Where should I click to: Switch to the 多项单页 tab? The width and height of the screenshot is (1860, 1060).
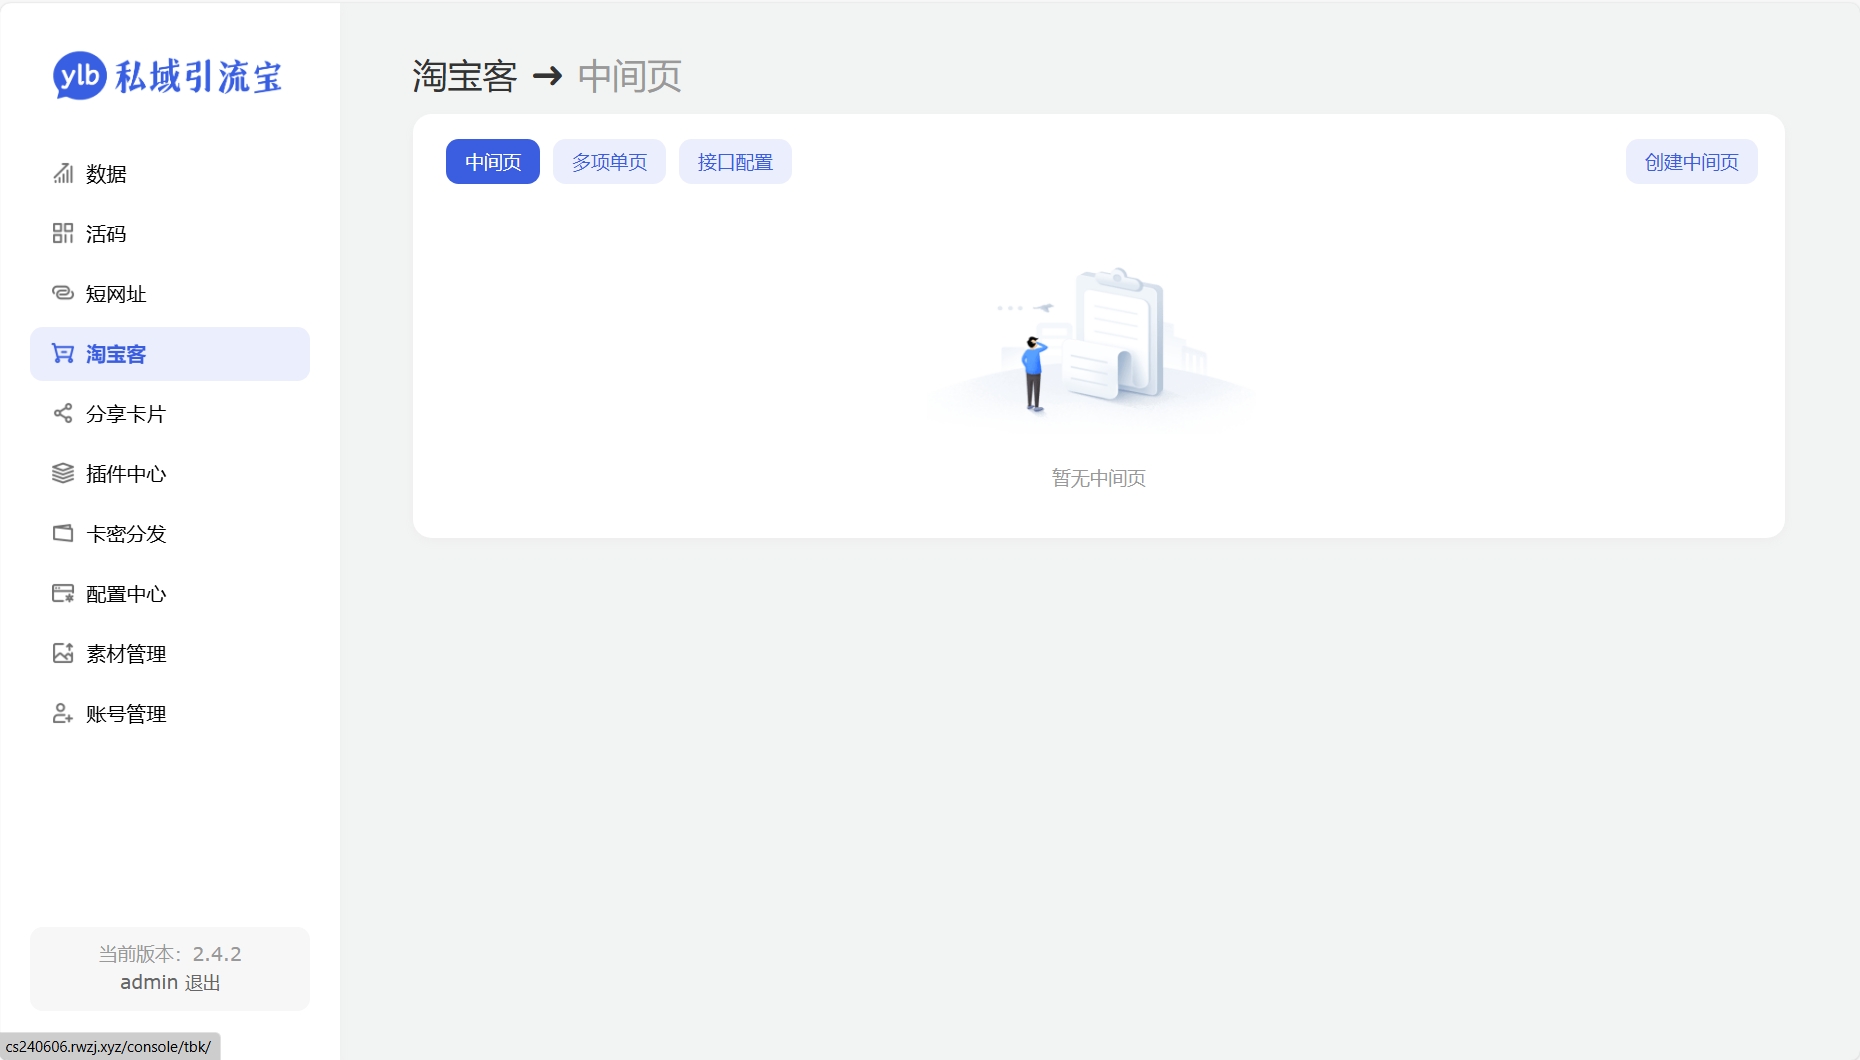click(609, 162)
